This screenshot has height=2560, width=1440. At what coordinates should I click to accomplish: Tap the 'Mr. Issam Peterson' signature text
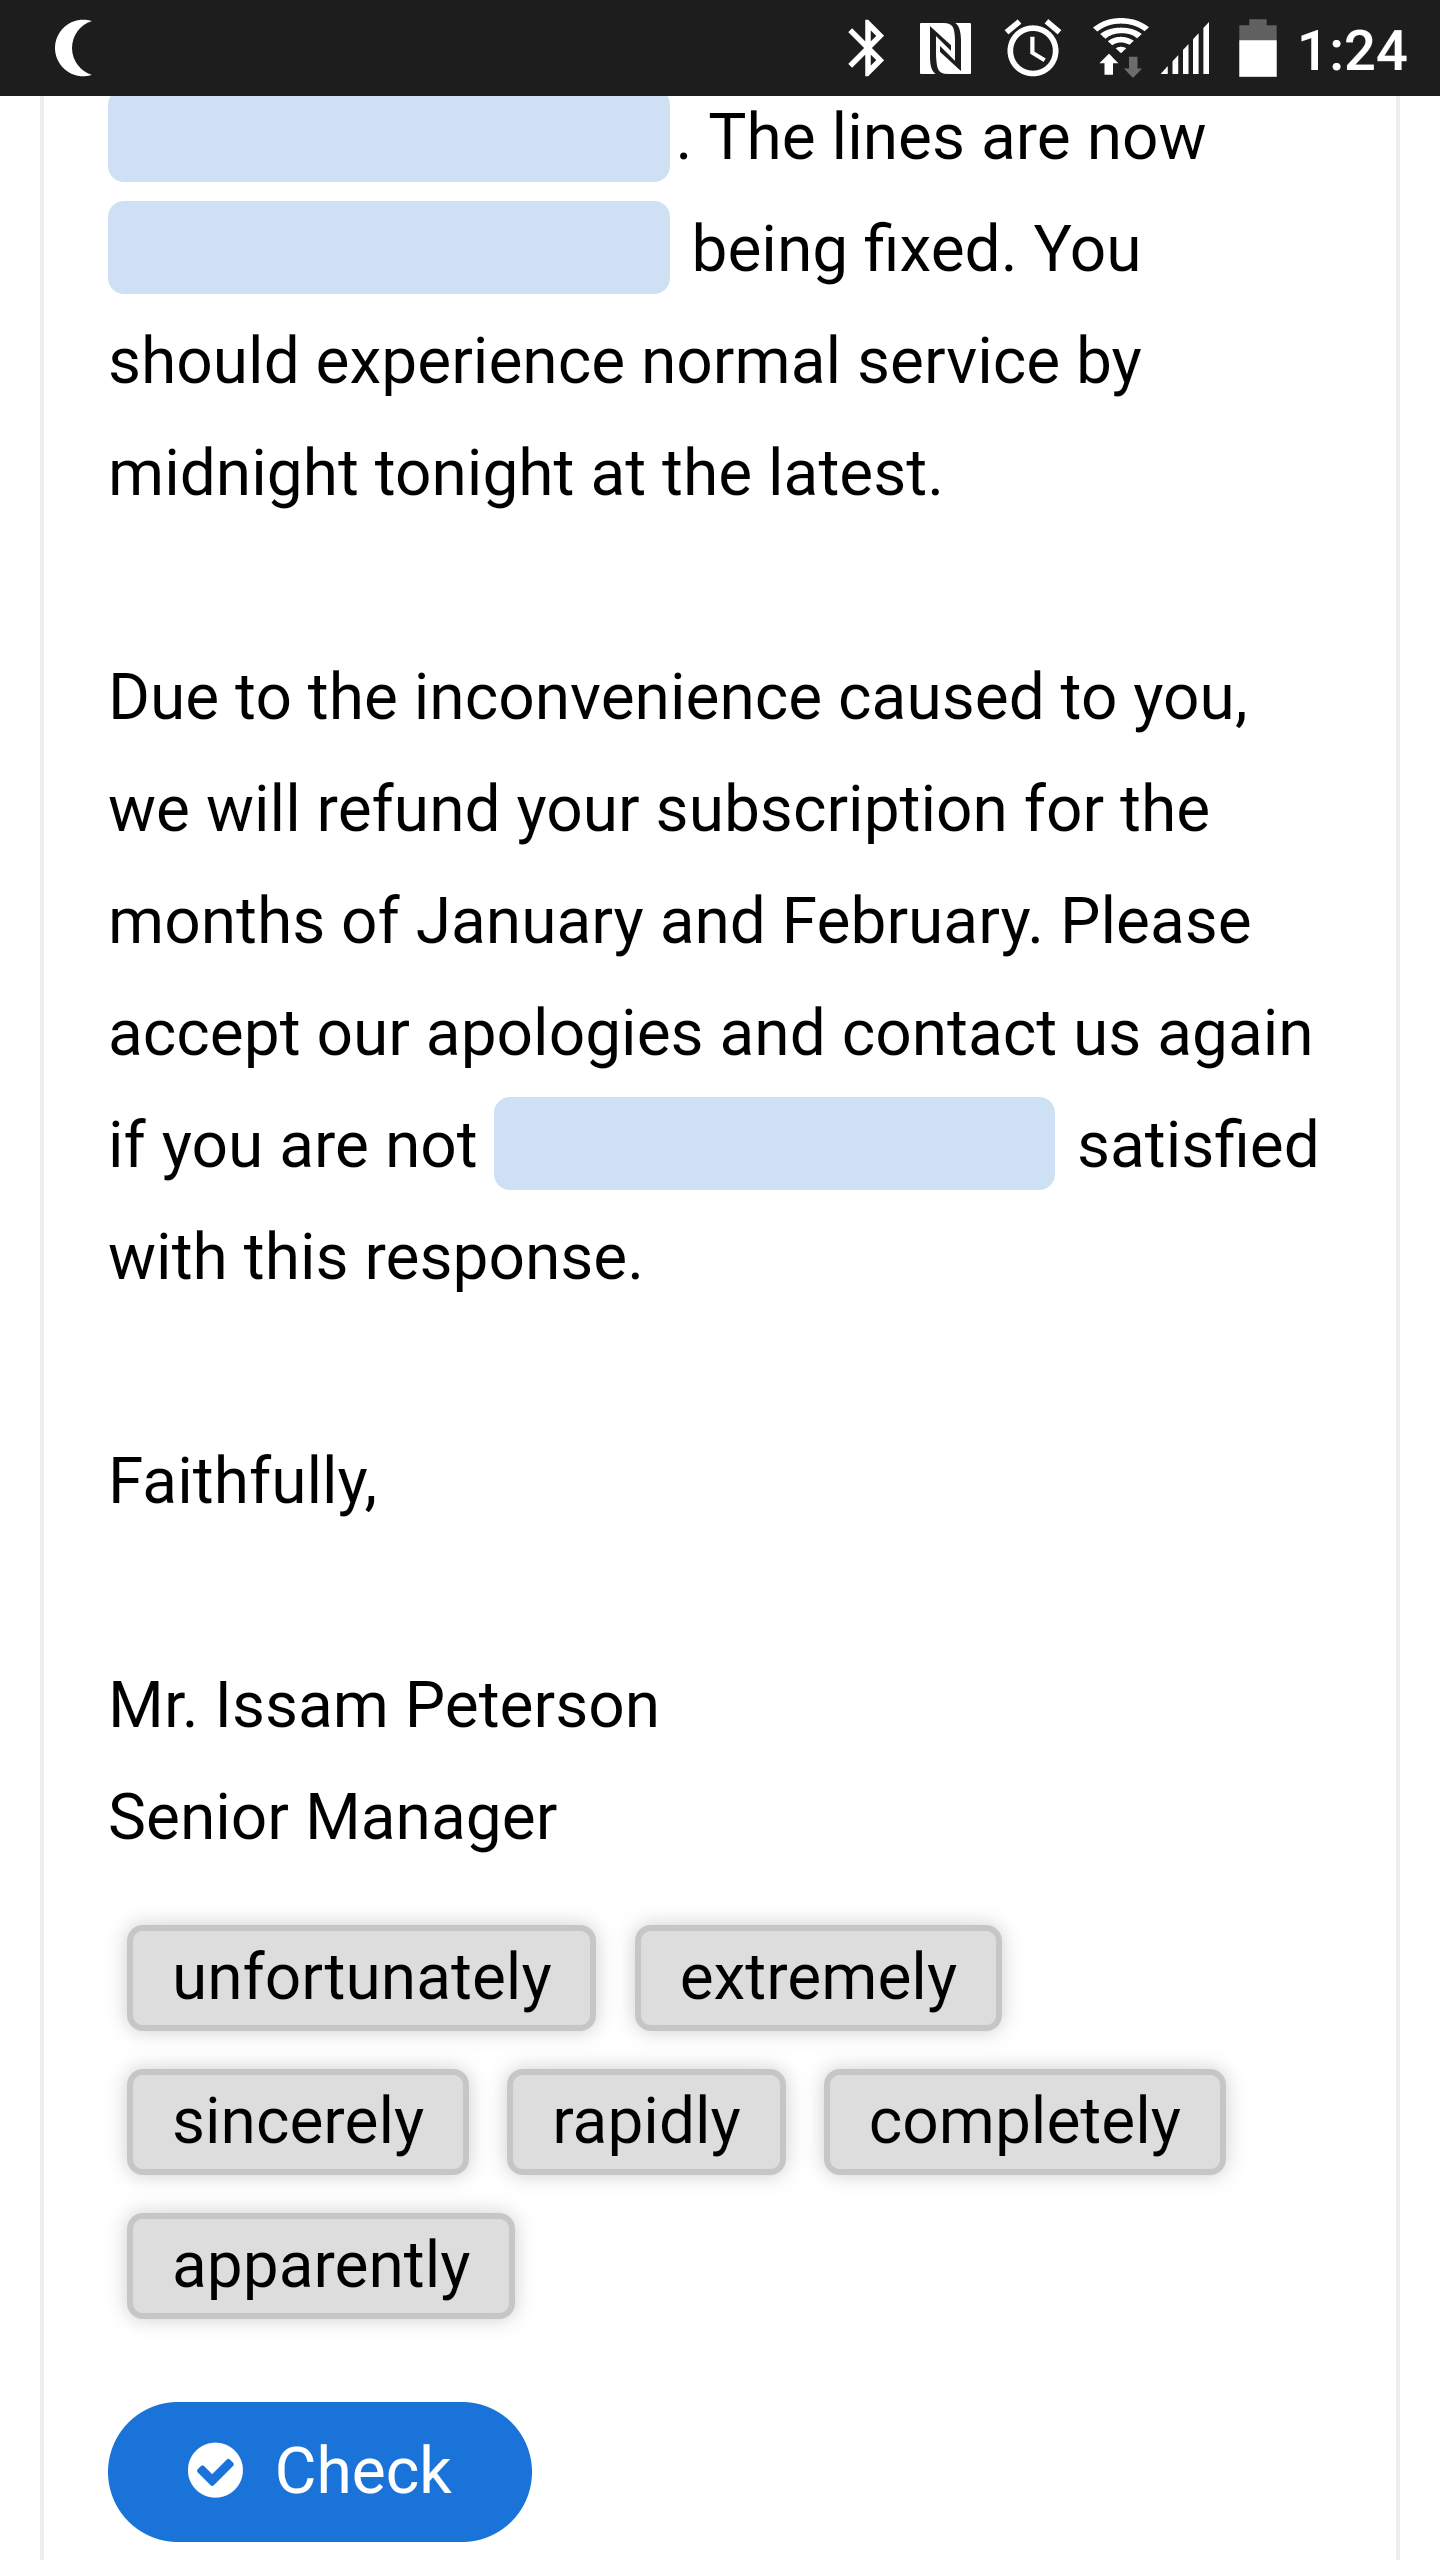pos(384,1705)
